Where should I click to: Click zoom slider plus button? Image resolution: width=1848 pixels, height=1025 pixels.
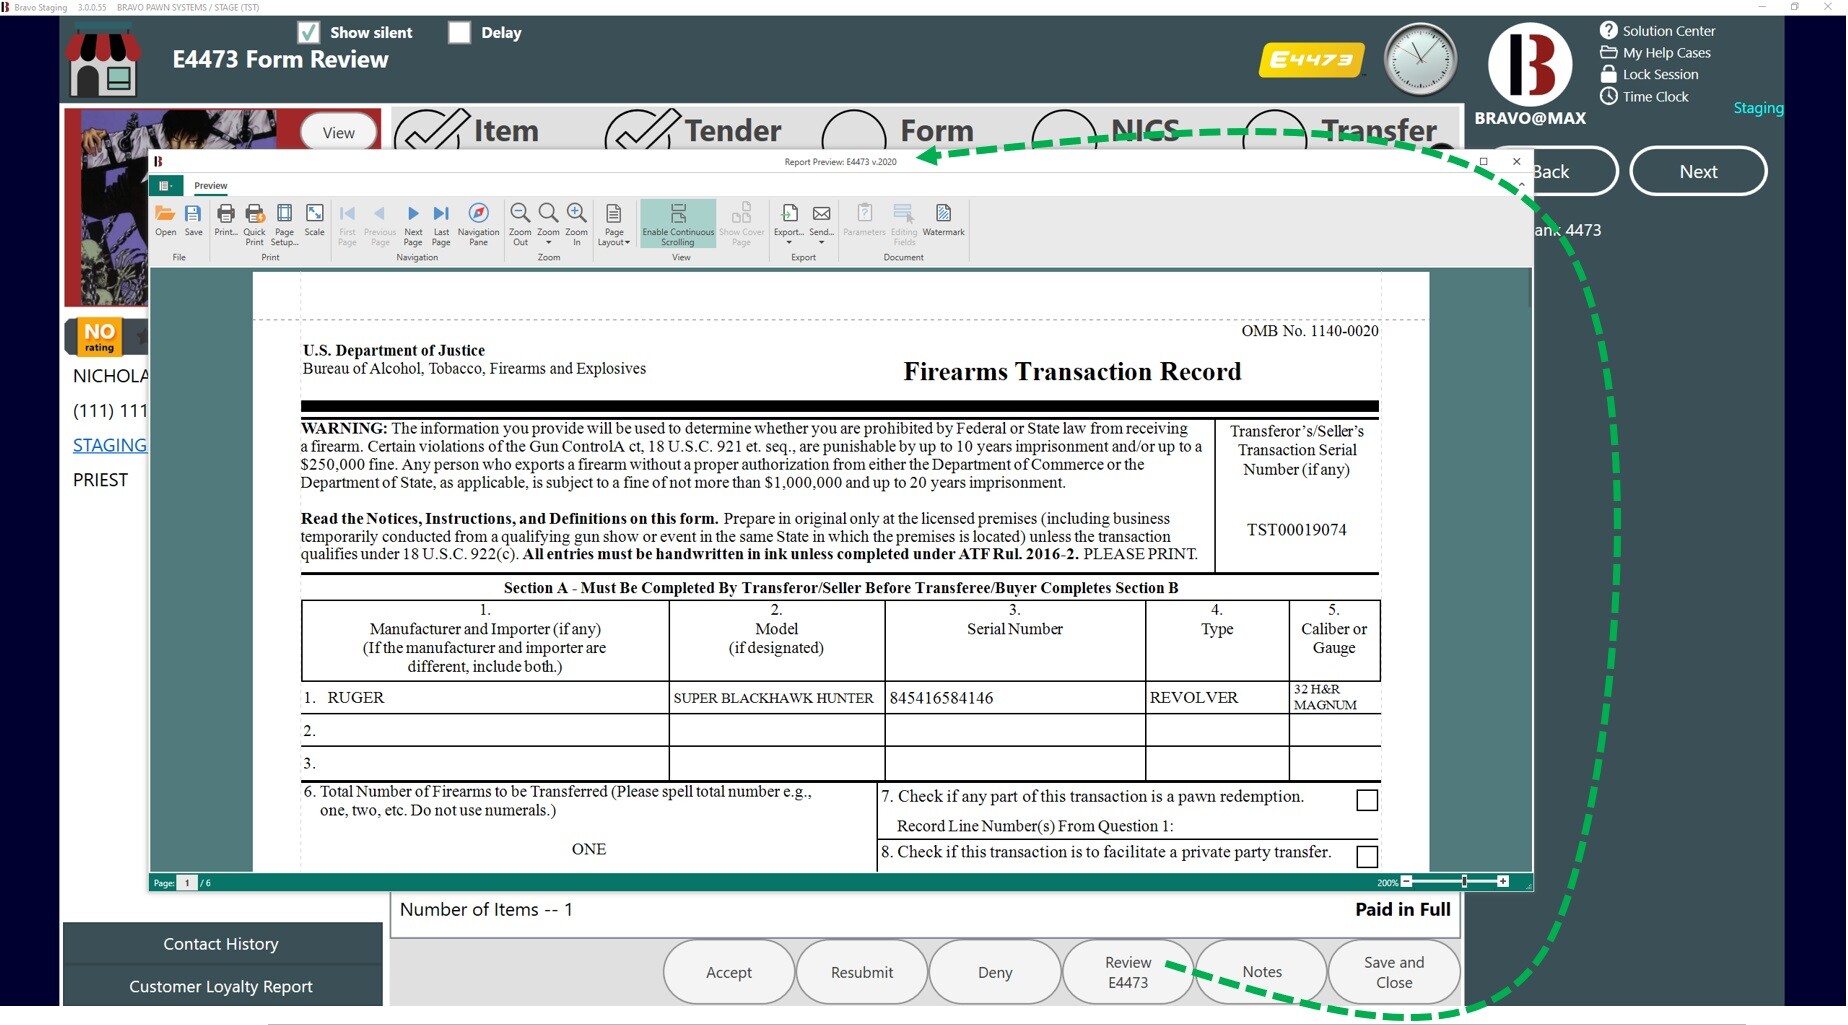(x=1502, y=882)
